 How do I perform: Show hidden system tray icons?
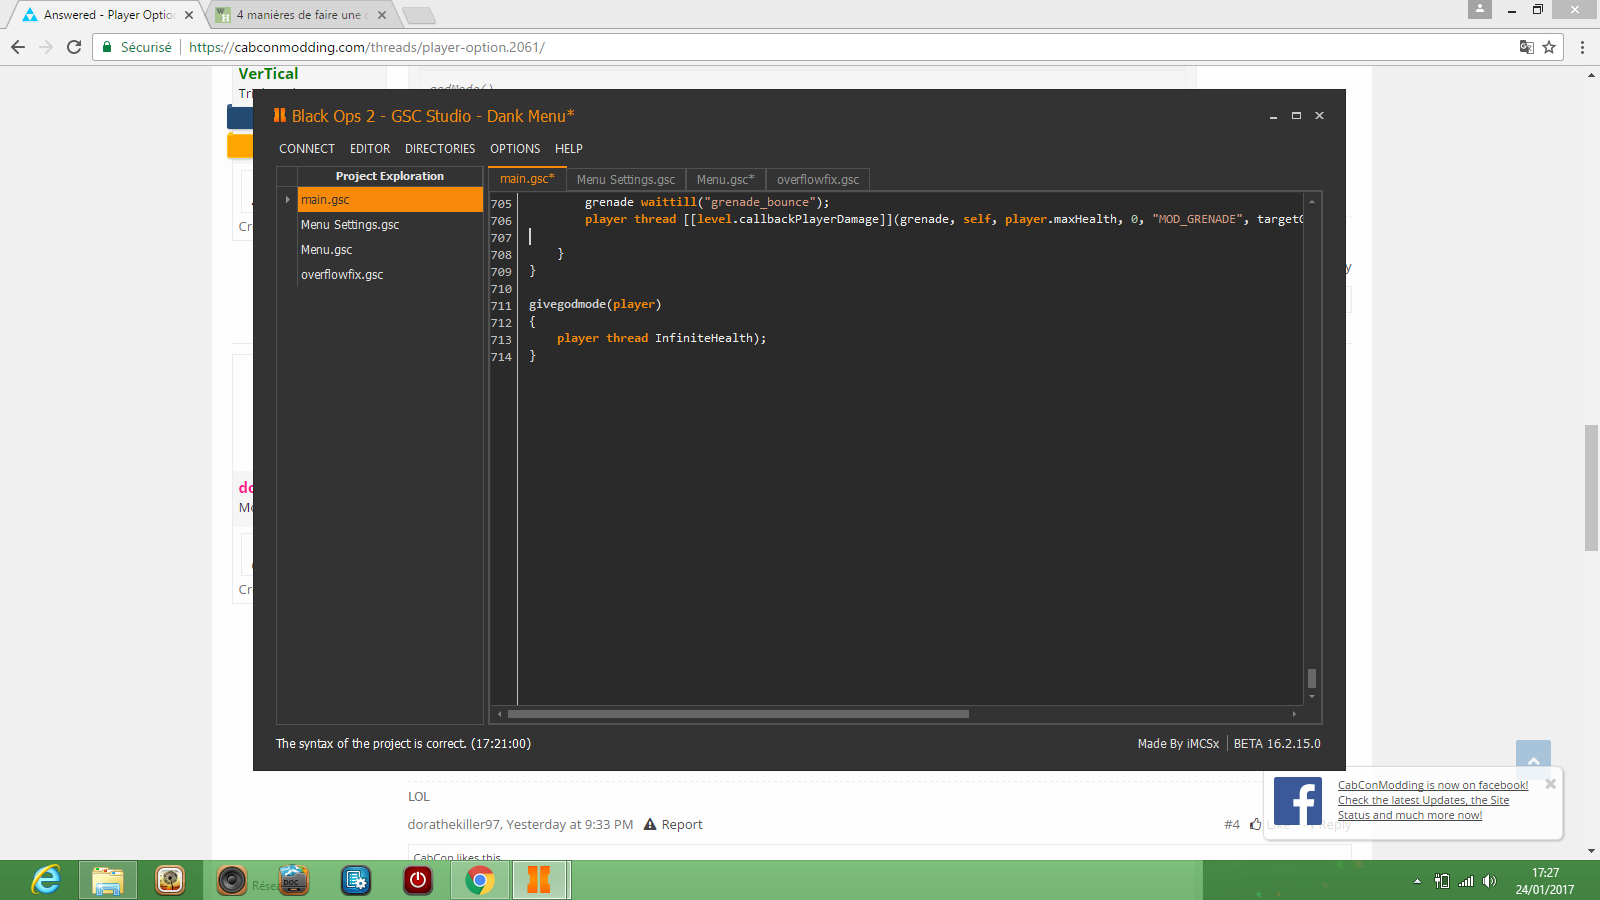pyautogui.click(x=1417, y=881)
